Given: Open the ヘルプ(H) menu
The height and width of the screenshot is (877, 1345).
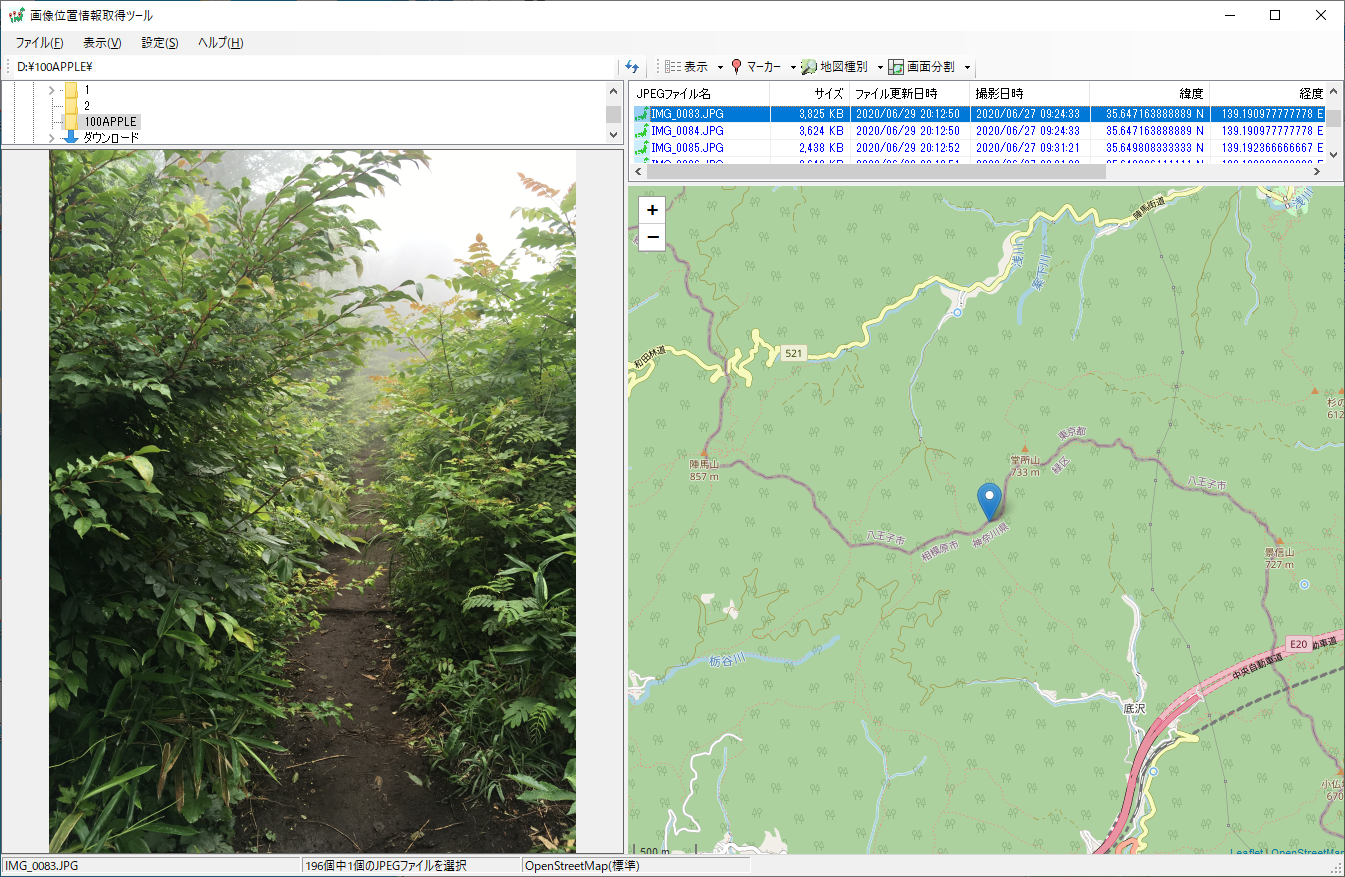Looking at the screenshot, I should coord(220,43).
